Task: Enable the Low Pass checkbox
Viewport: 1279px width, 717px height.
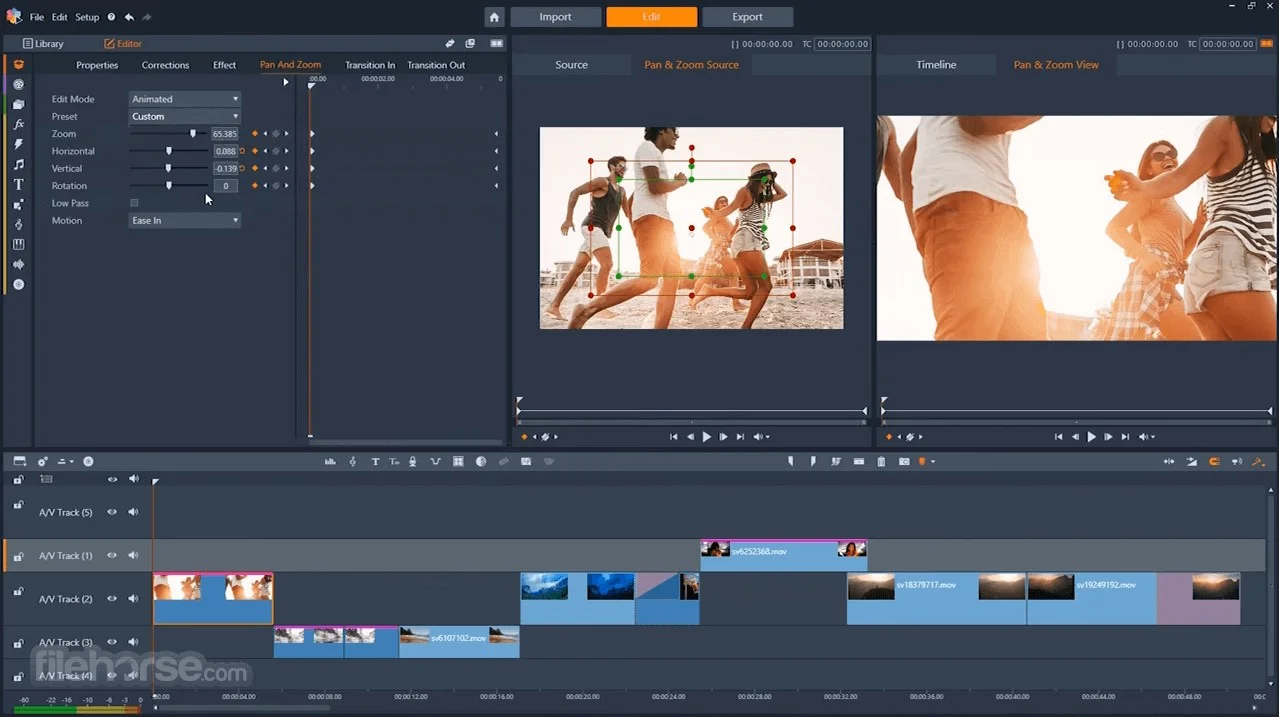Action: tap(135, 203)
